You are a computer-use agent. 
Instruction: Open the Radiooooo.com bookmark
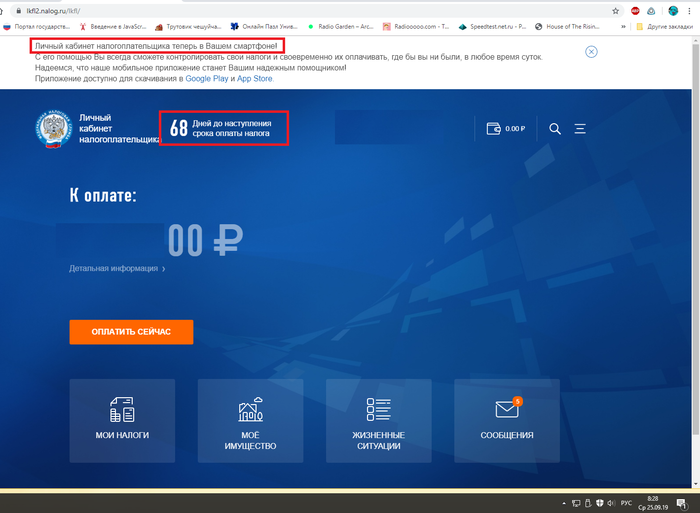click(x=416, y=27)
